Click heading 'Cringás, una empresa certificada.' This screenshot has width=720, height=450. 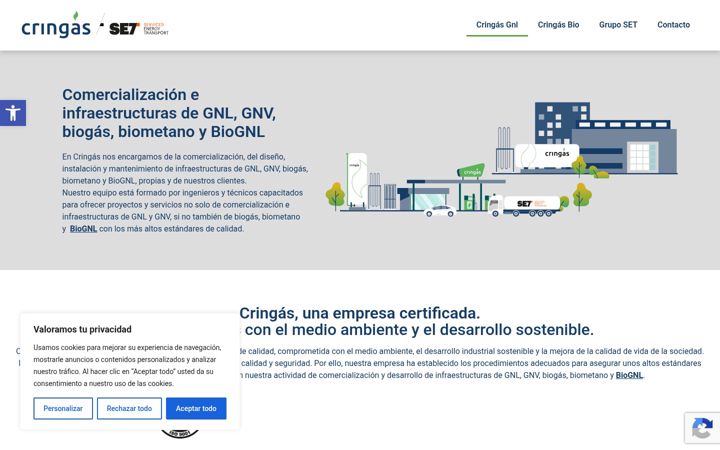pyautogui.click(x=360, y=313)
